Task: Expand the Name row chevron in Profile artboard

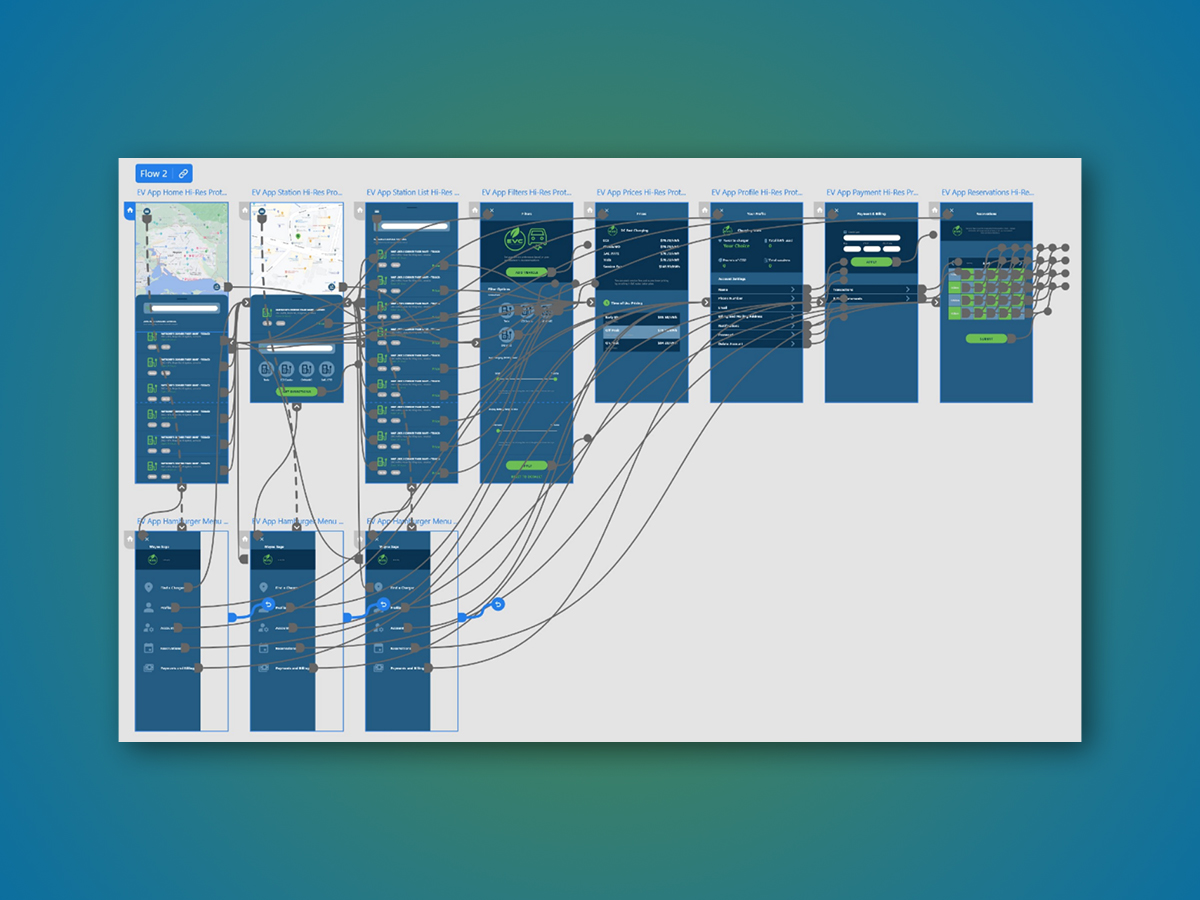Action: coord(792,290)
